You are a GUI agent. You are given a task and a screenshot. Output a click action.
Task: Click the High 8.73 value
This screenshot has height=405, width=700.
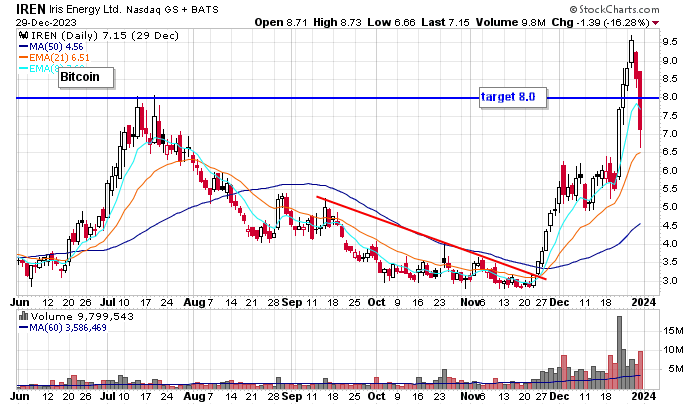coord(337,22)
